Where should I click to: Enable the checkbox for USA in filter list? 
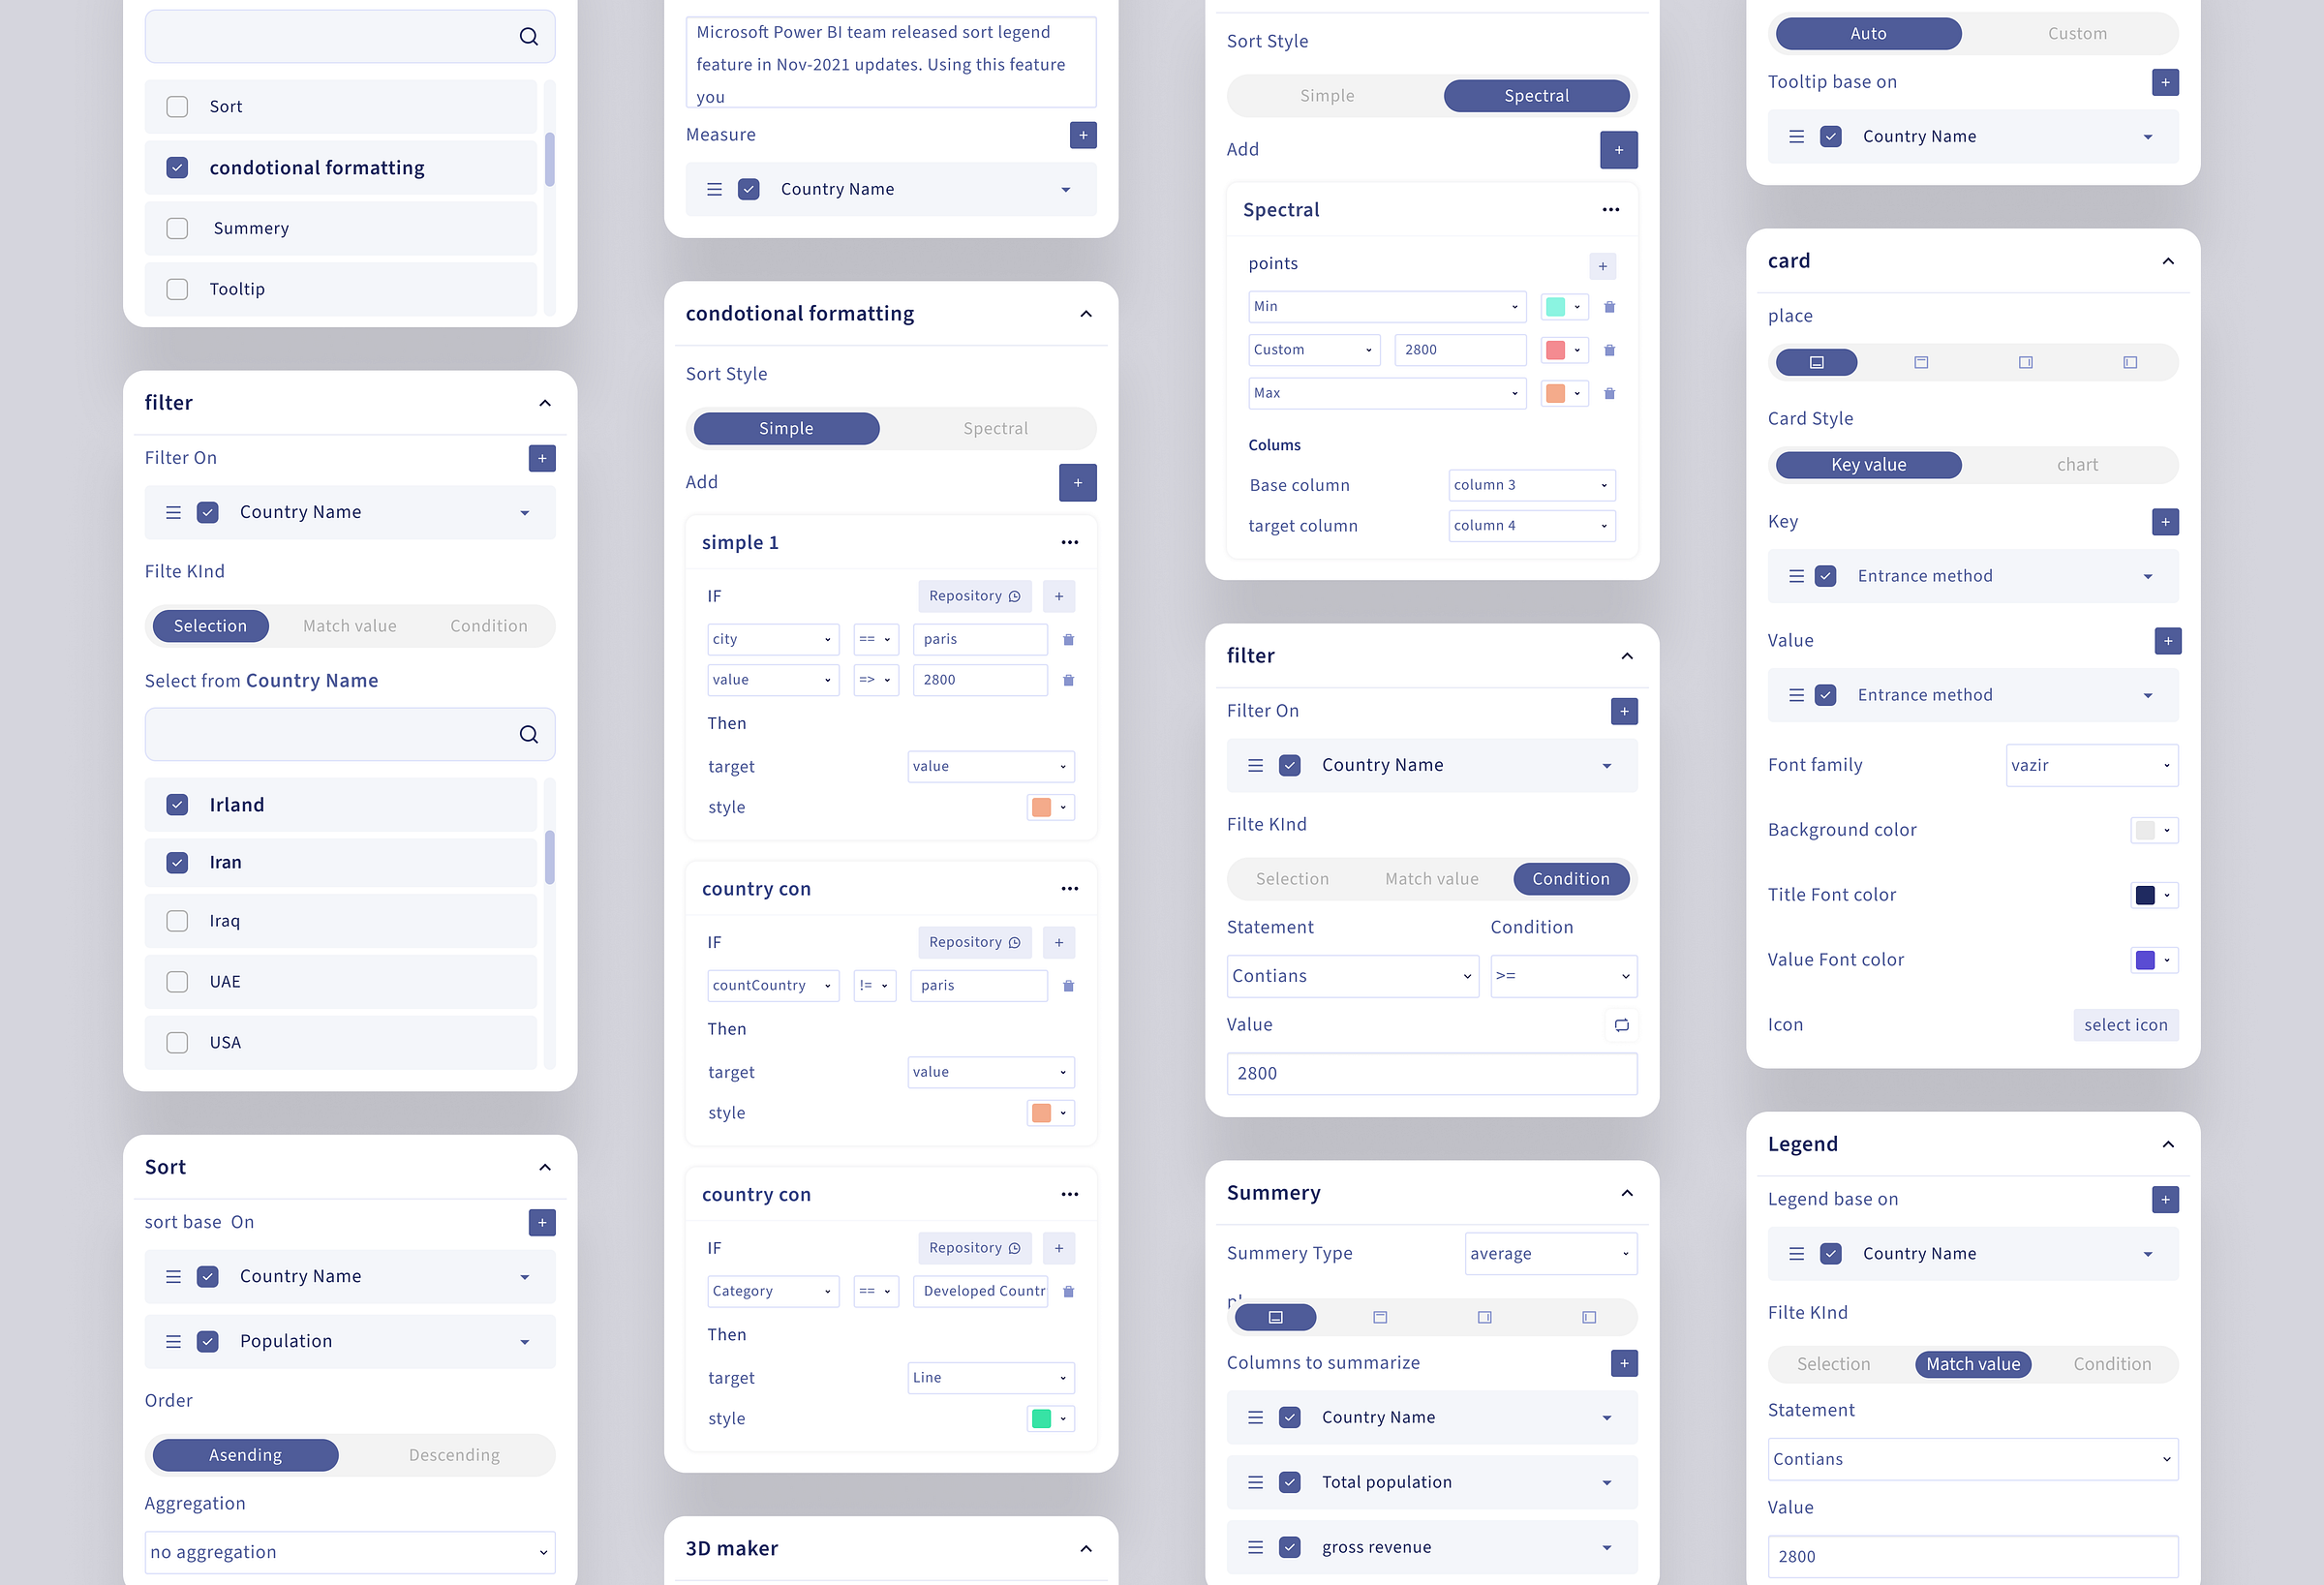click(x=175, y=1042)
